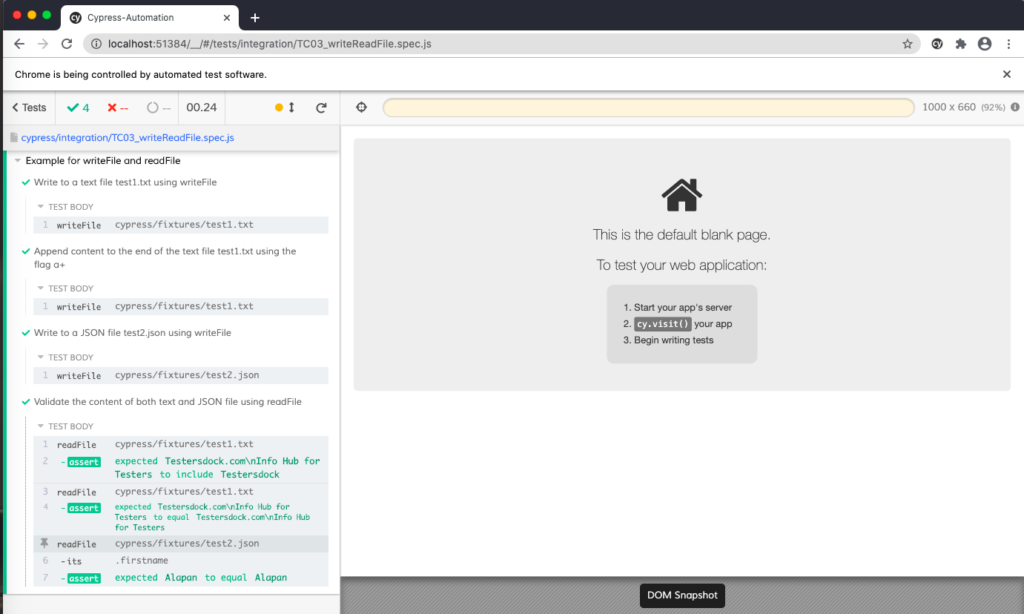Reload the page using browser refresh button

67,44
